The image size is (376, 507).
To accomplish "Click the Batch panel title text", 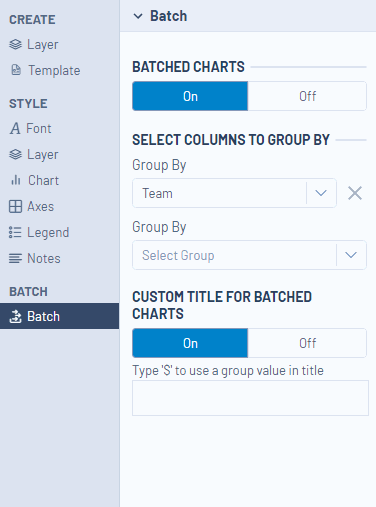I will 168,16.
